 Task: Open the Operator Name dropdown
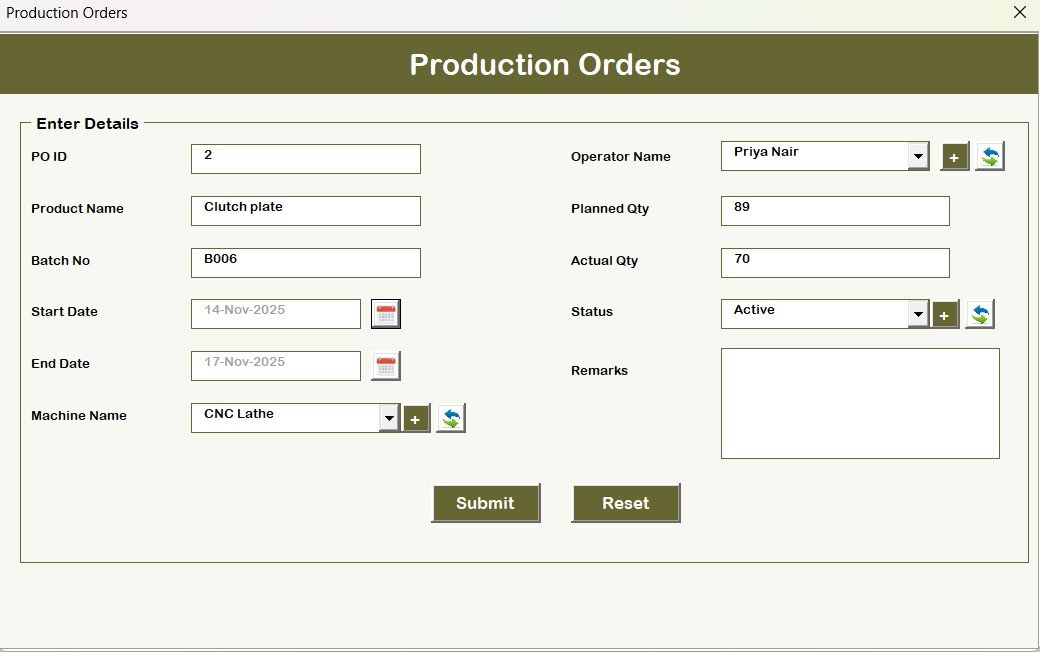[x=919, y=155]
